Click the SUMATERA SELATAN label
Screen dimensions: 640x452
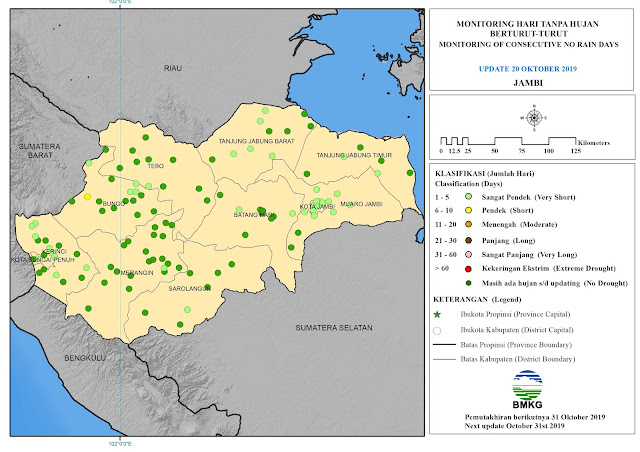tap(334, 327)
